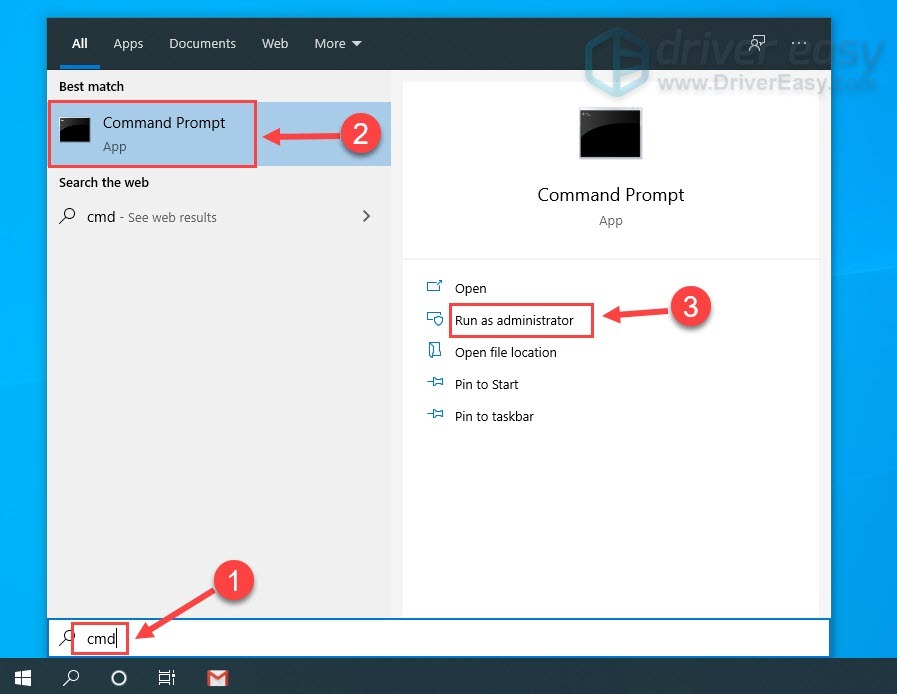897x694 pixels.
Task: Open the ellipsis options menu at top right
Action: [x=799, y=43]
